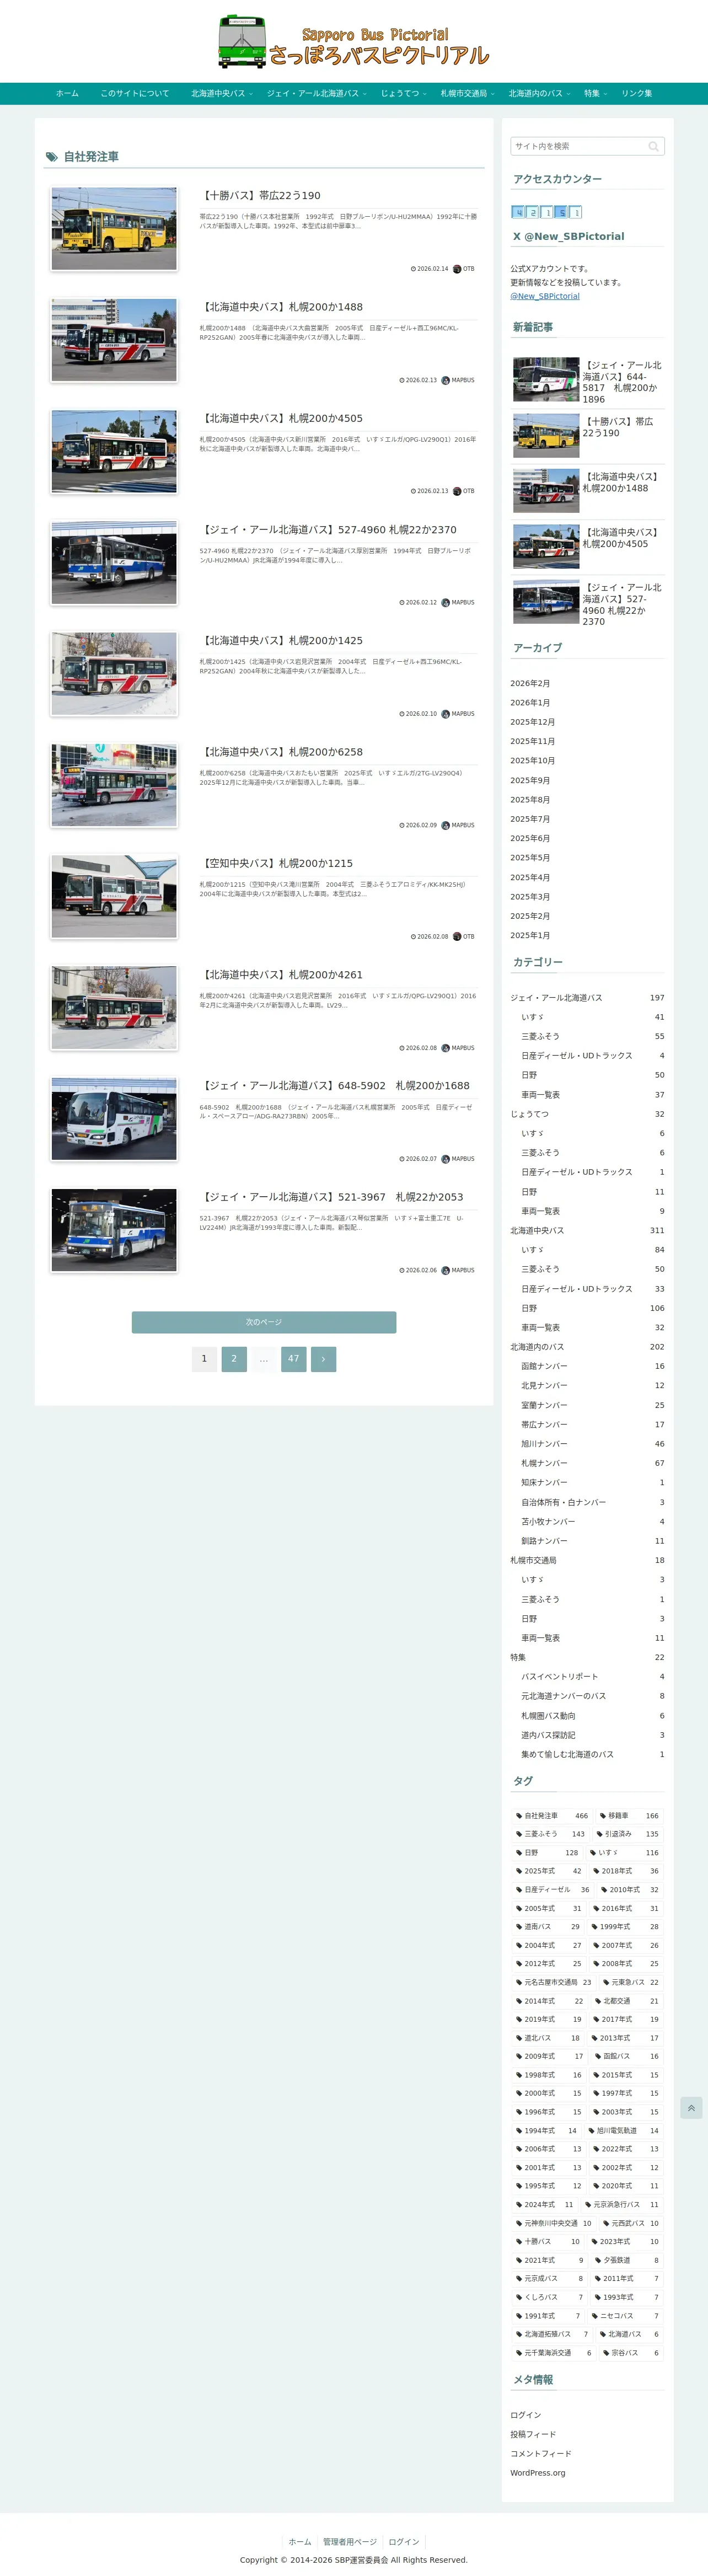Open the 夕張鉄道 tag
The width and height of the screenshot is (708, 2576).
tap(628, 2260)
